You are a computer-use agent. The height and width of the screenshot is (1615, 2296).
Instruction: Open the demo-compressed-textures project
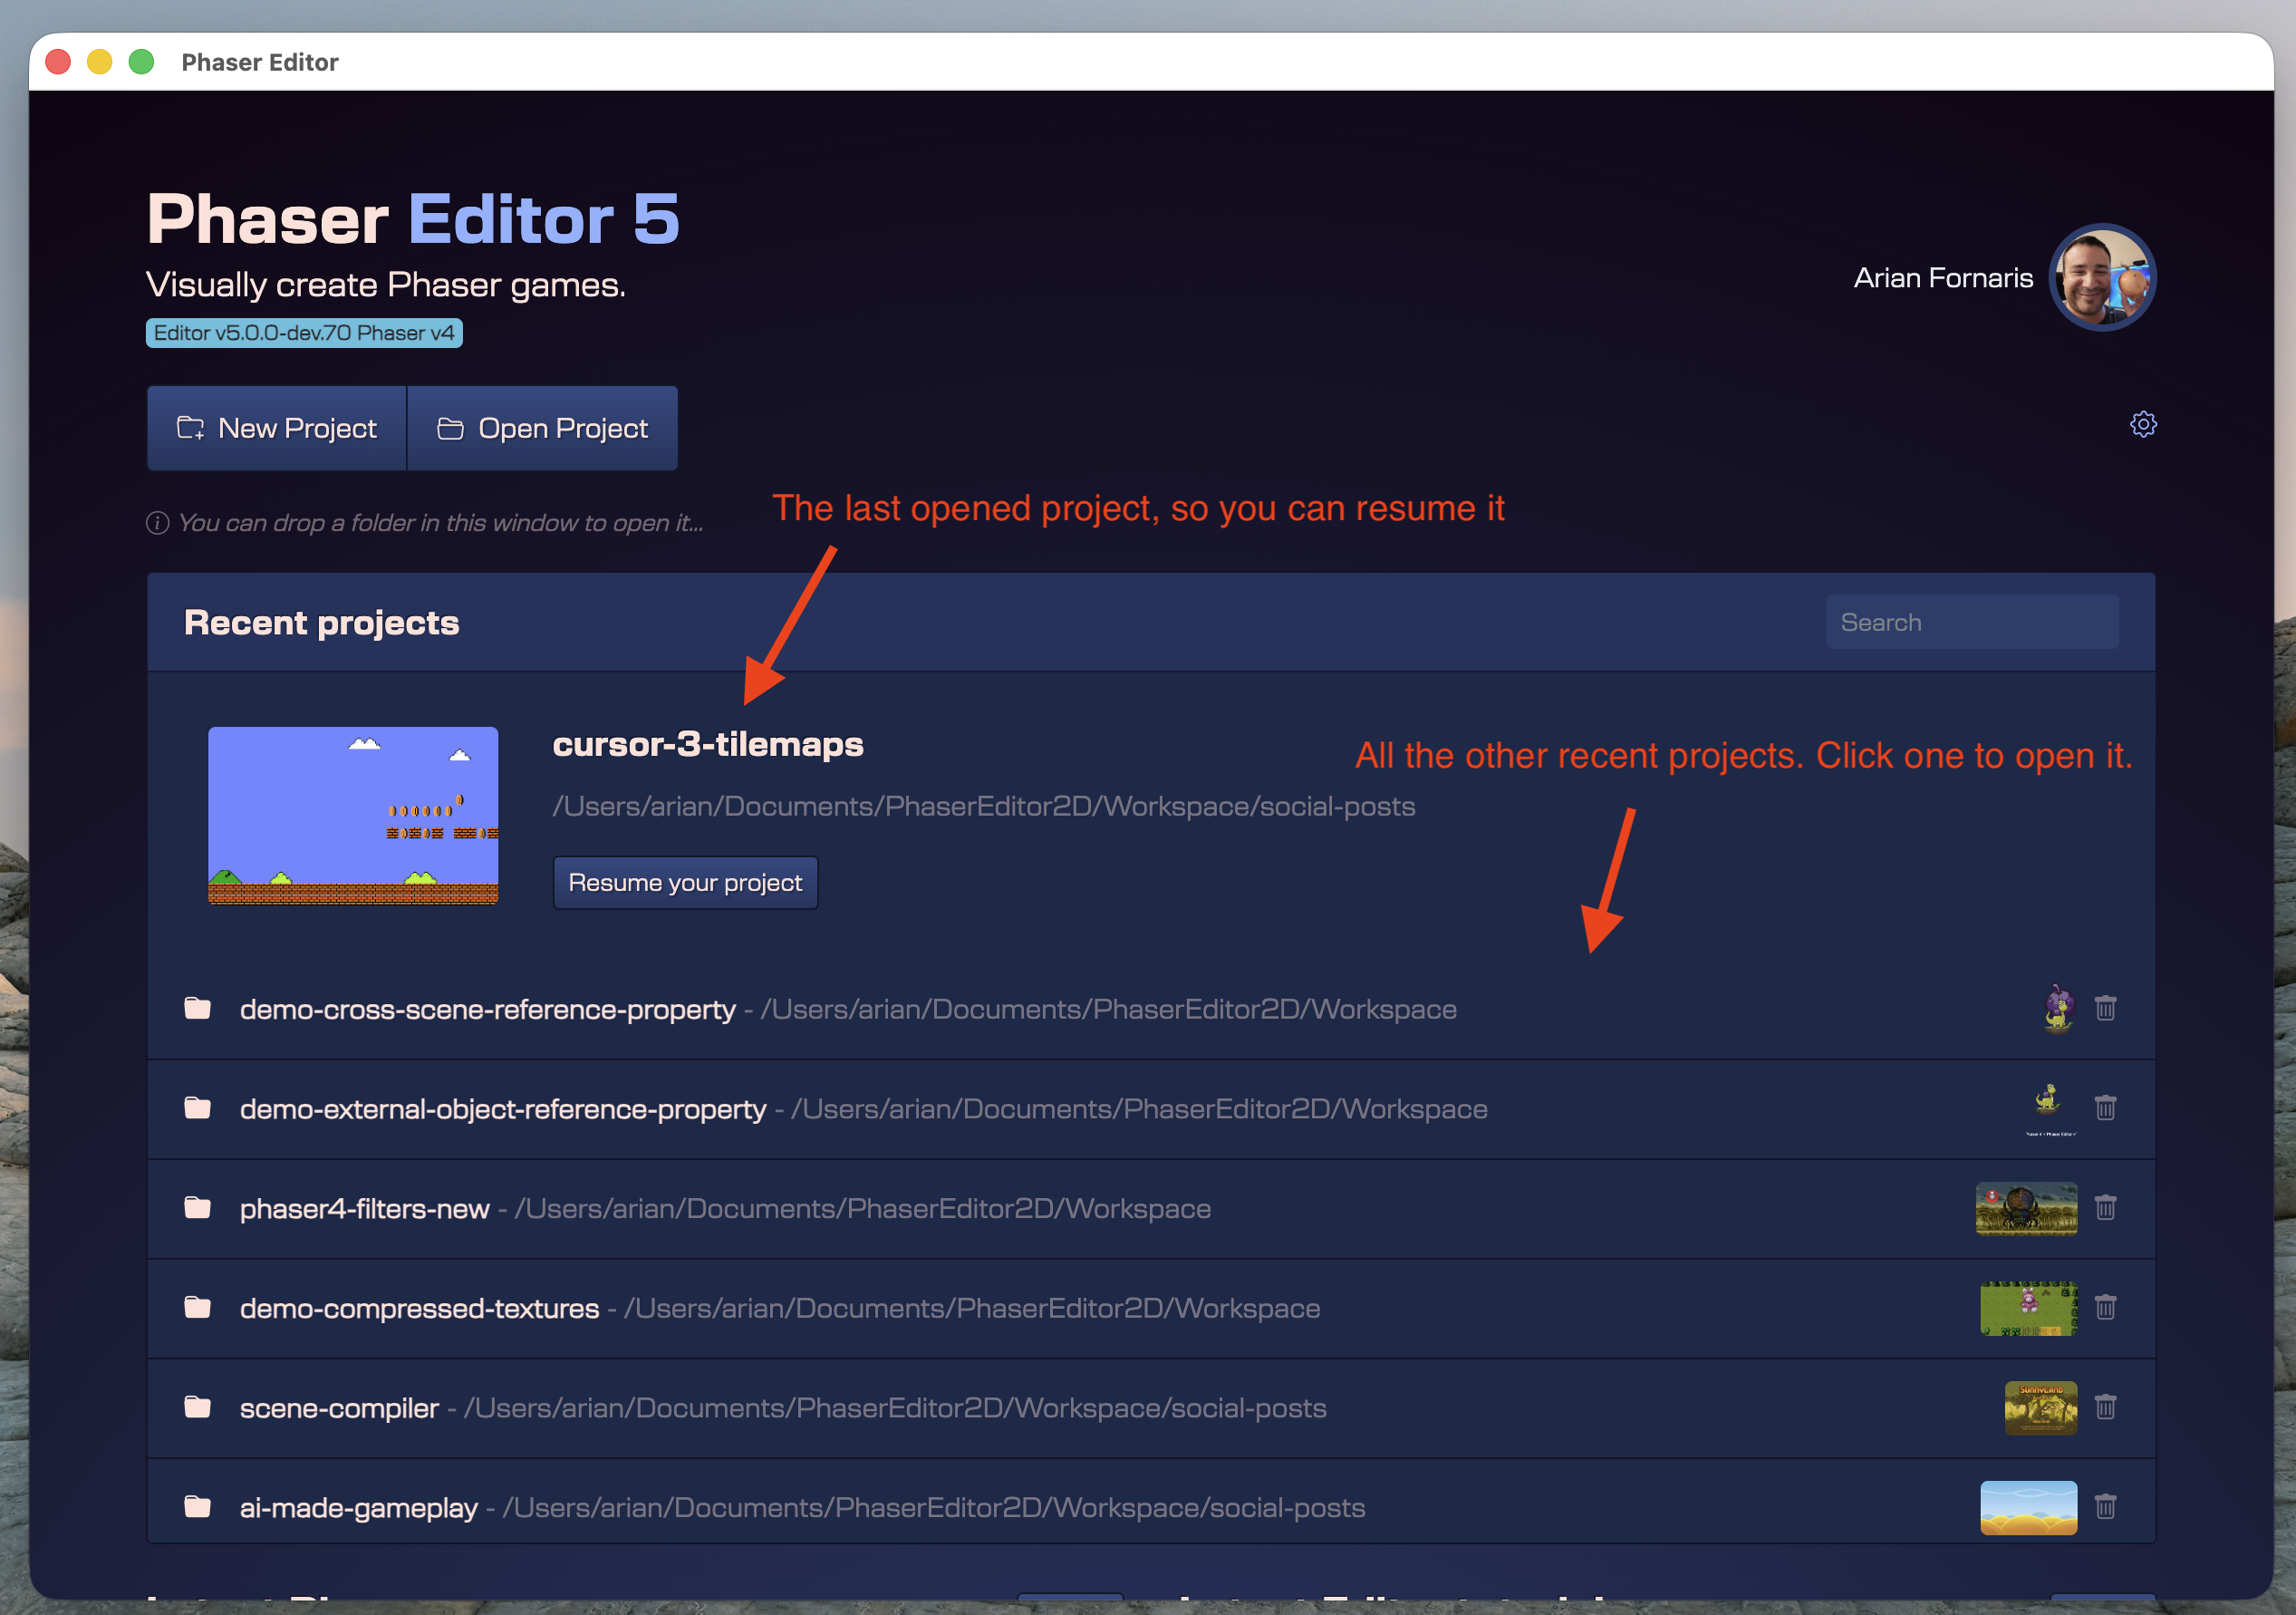(1151, 1308)
